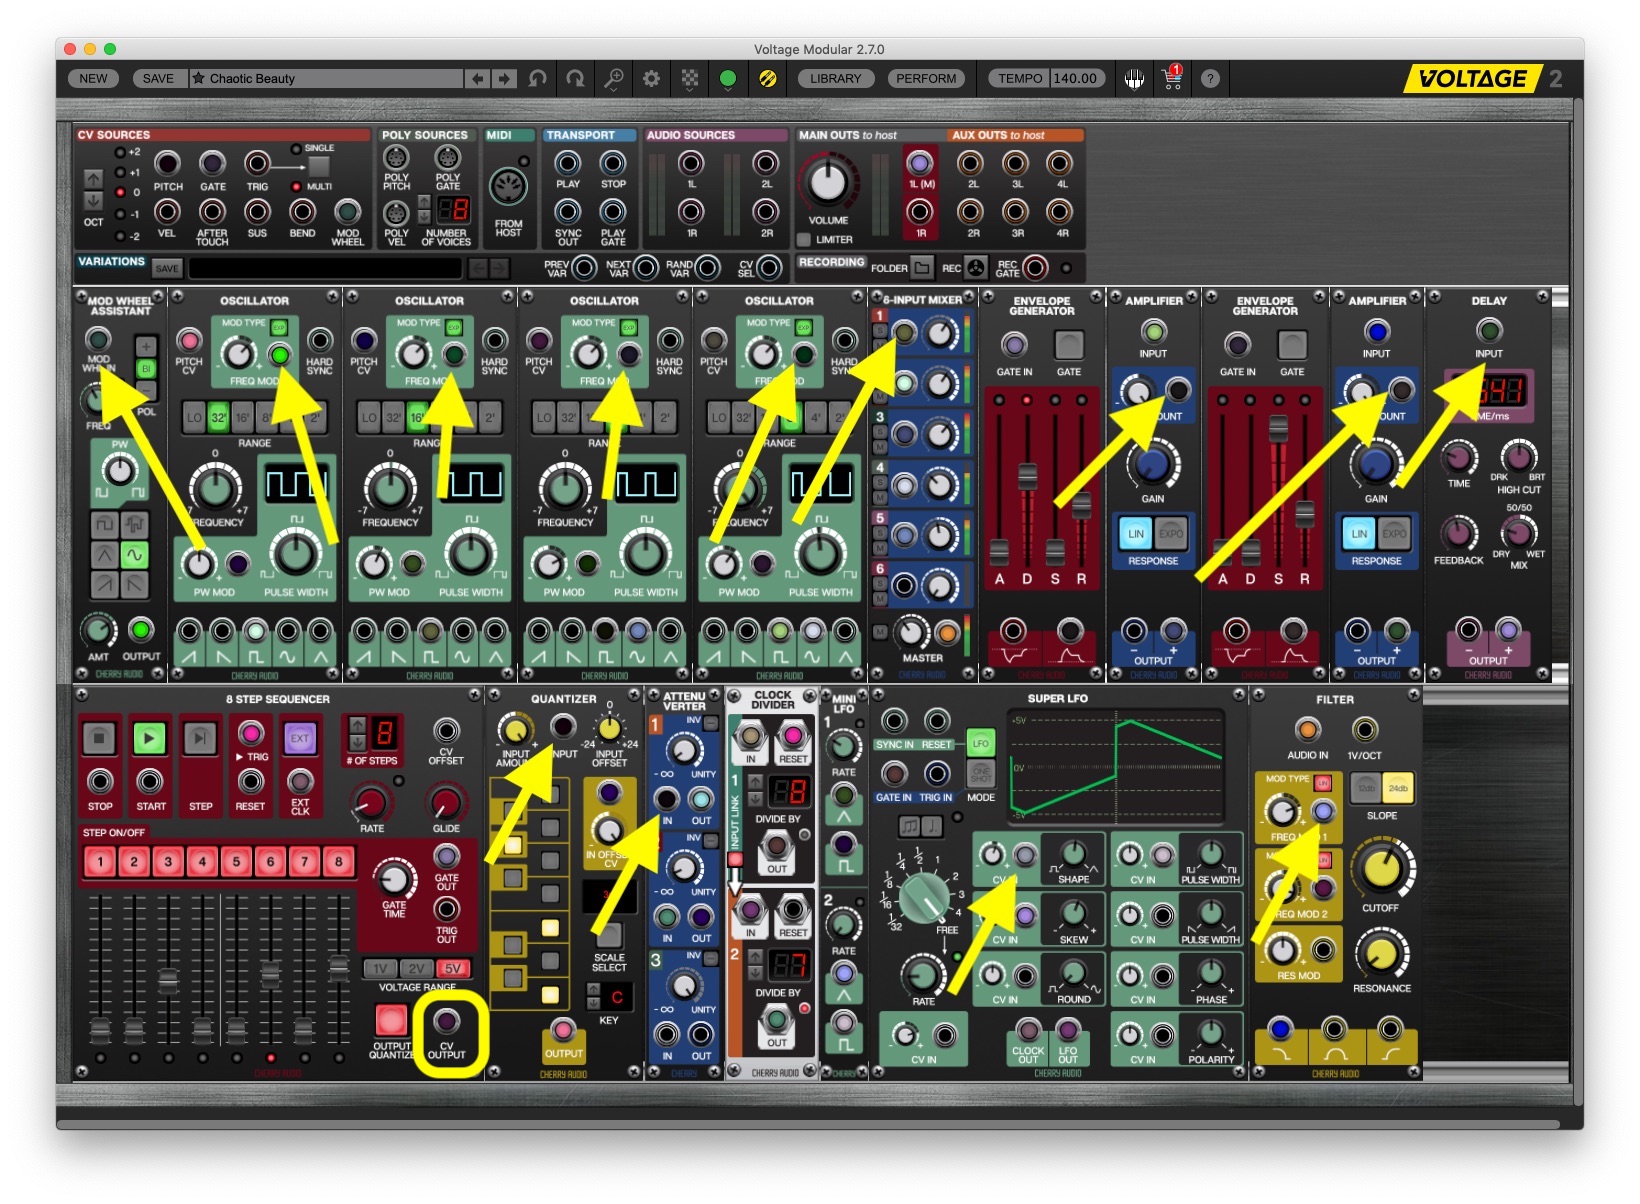Select the 2V voltage range button
This screenshot has width=1640, height=1204.
tap(415, 968)
